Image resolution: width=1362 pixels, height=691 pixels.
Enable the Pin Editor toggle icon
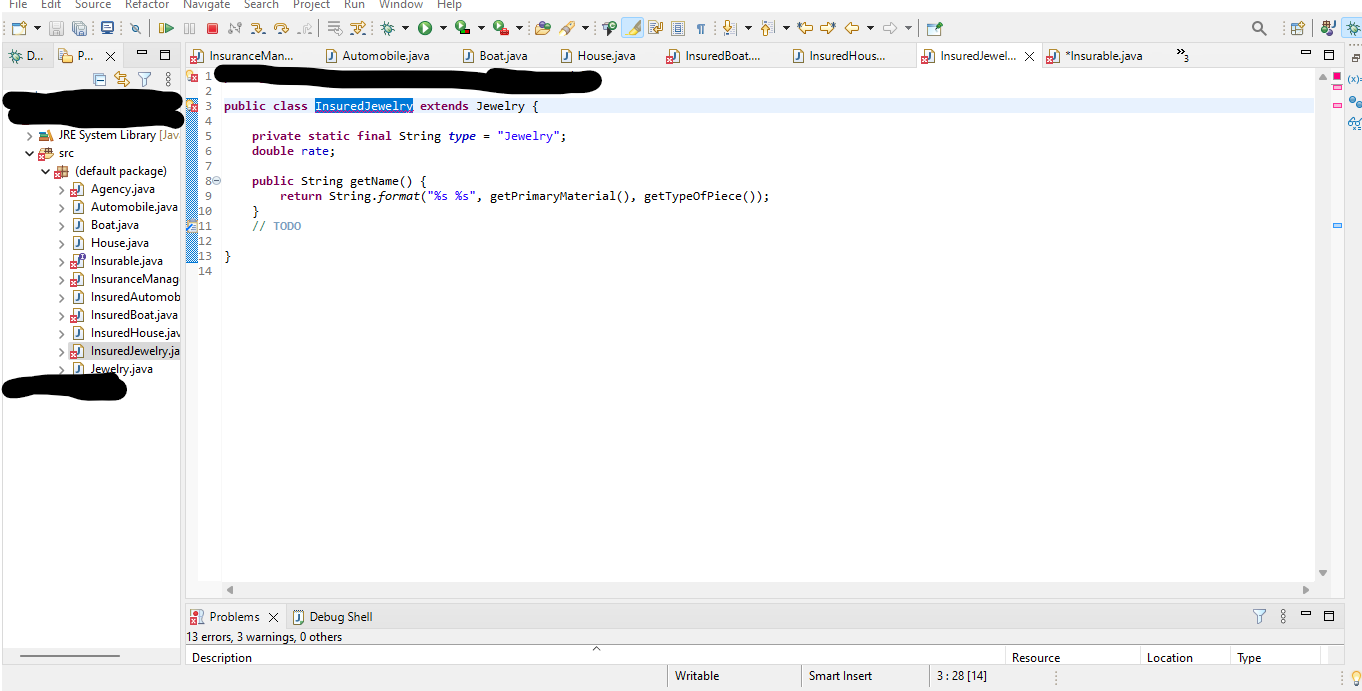click(x=933, y=28)
